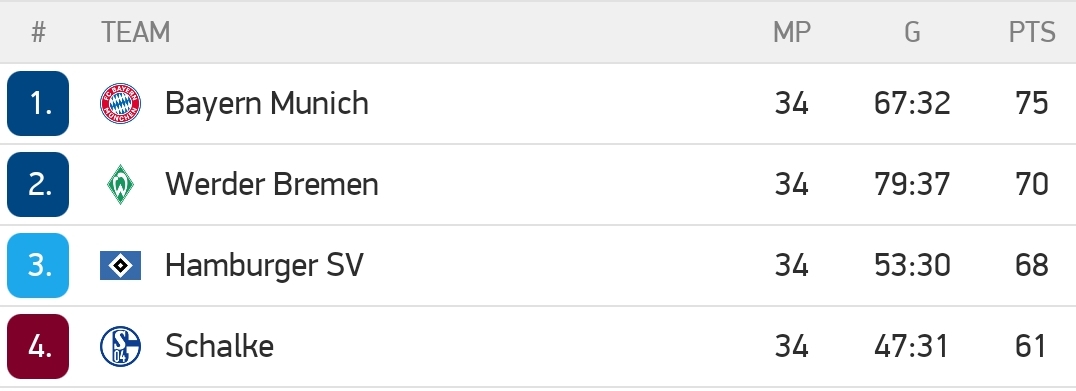The height and width of the screenshot is (391, 1076).
Task: Sort by the MP column header
Action: point(792,32)
